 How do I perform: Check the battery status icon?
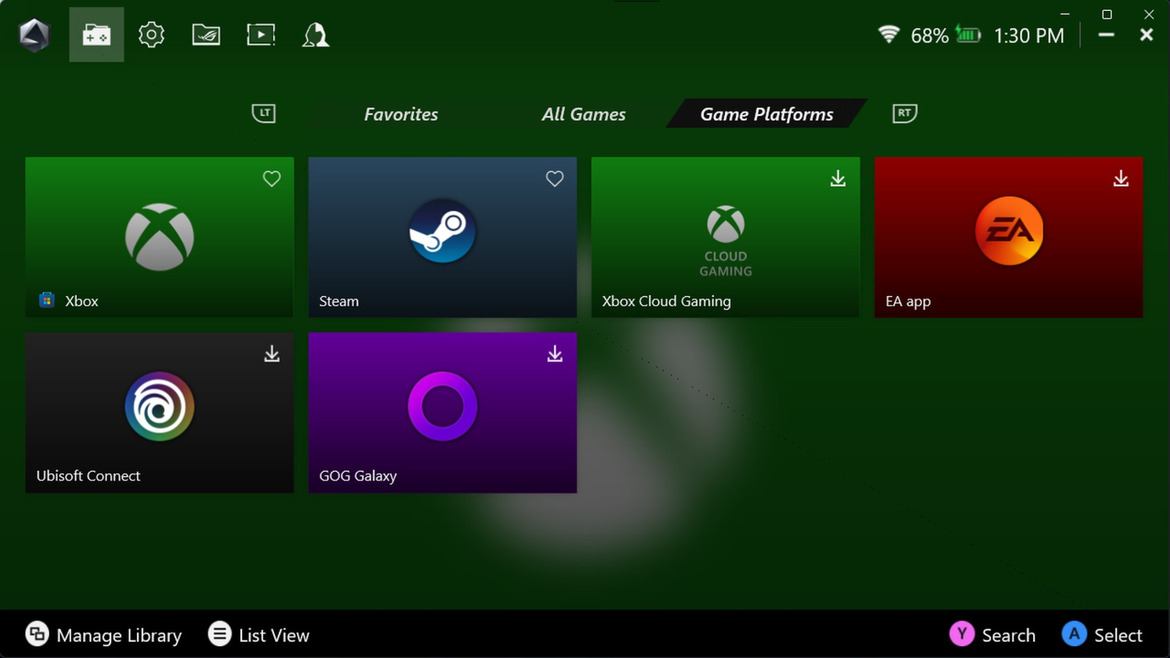(968, 34)
